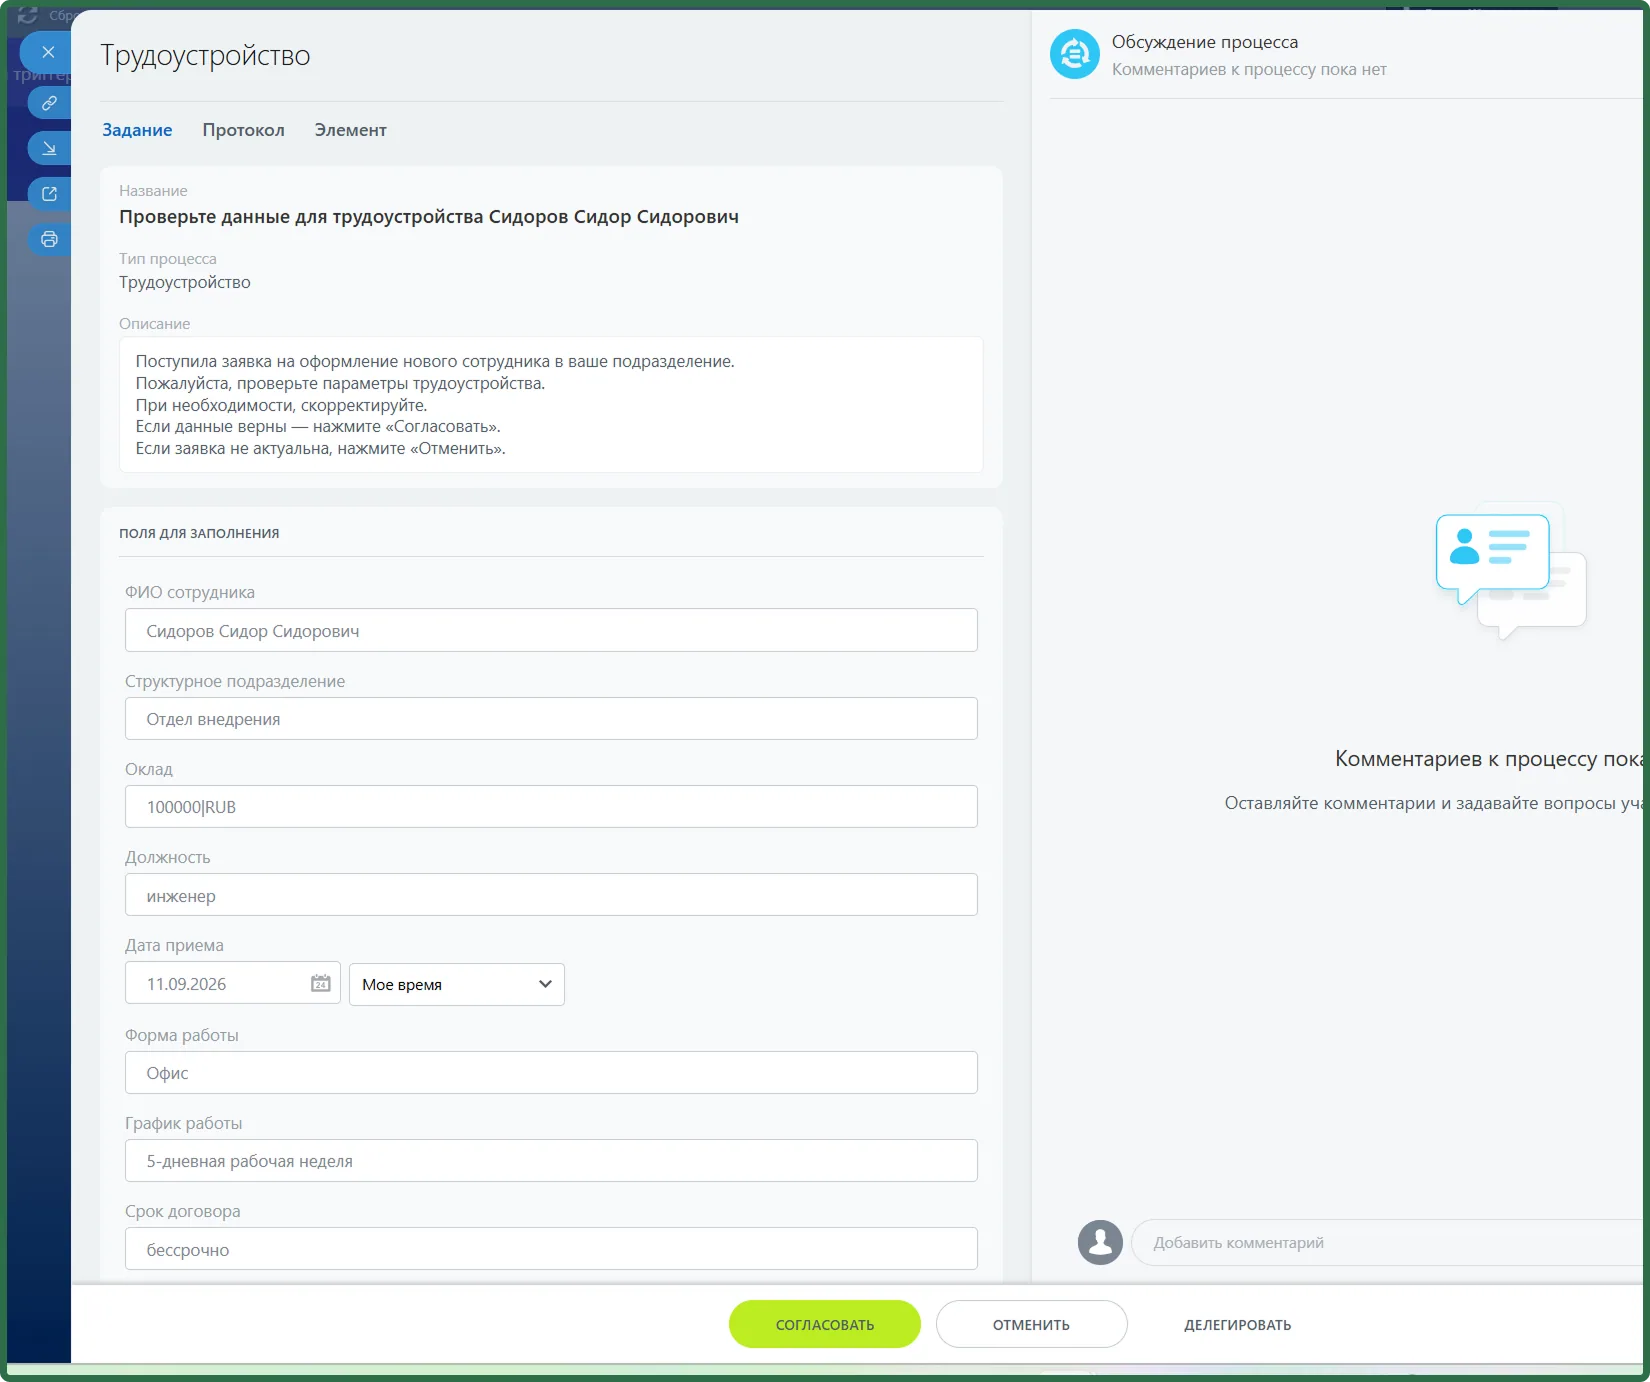This screenshot has width=1650, height=1382.
Task: Click the Делегировать link
Action: (x=1237, y=1325)
